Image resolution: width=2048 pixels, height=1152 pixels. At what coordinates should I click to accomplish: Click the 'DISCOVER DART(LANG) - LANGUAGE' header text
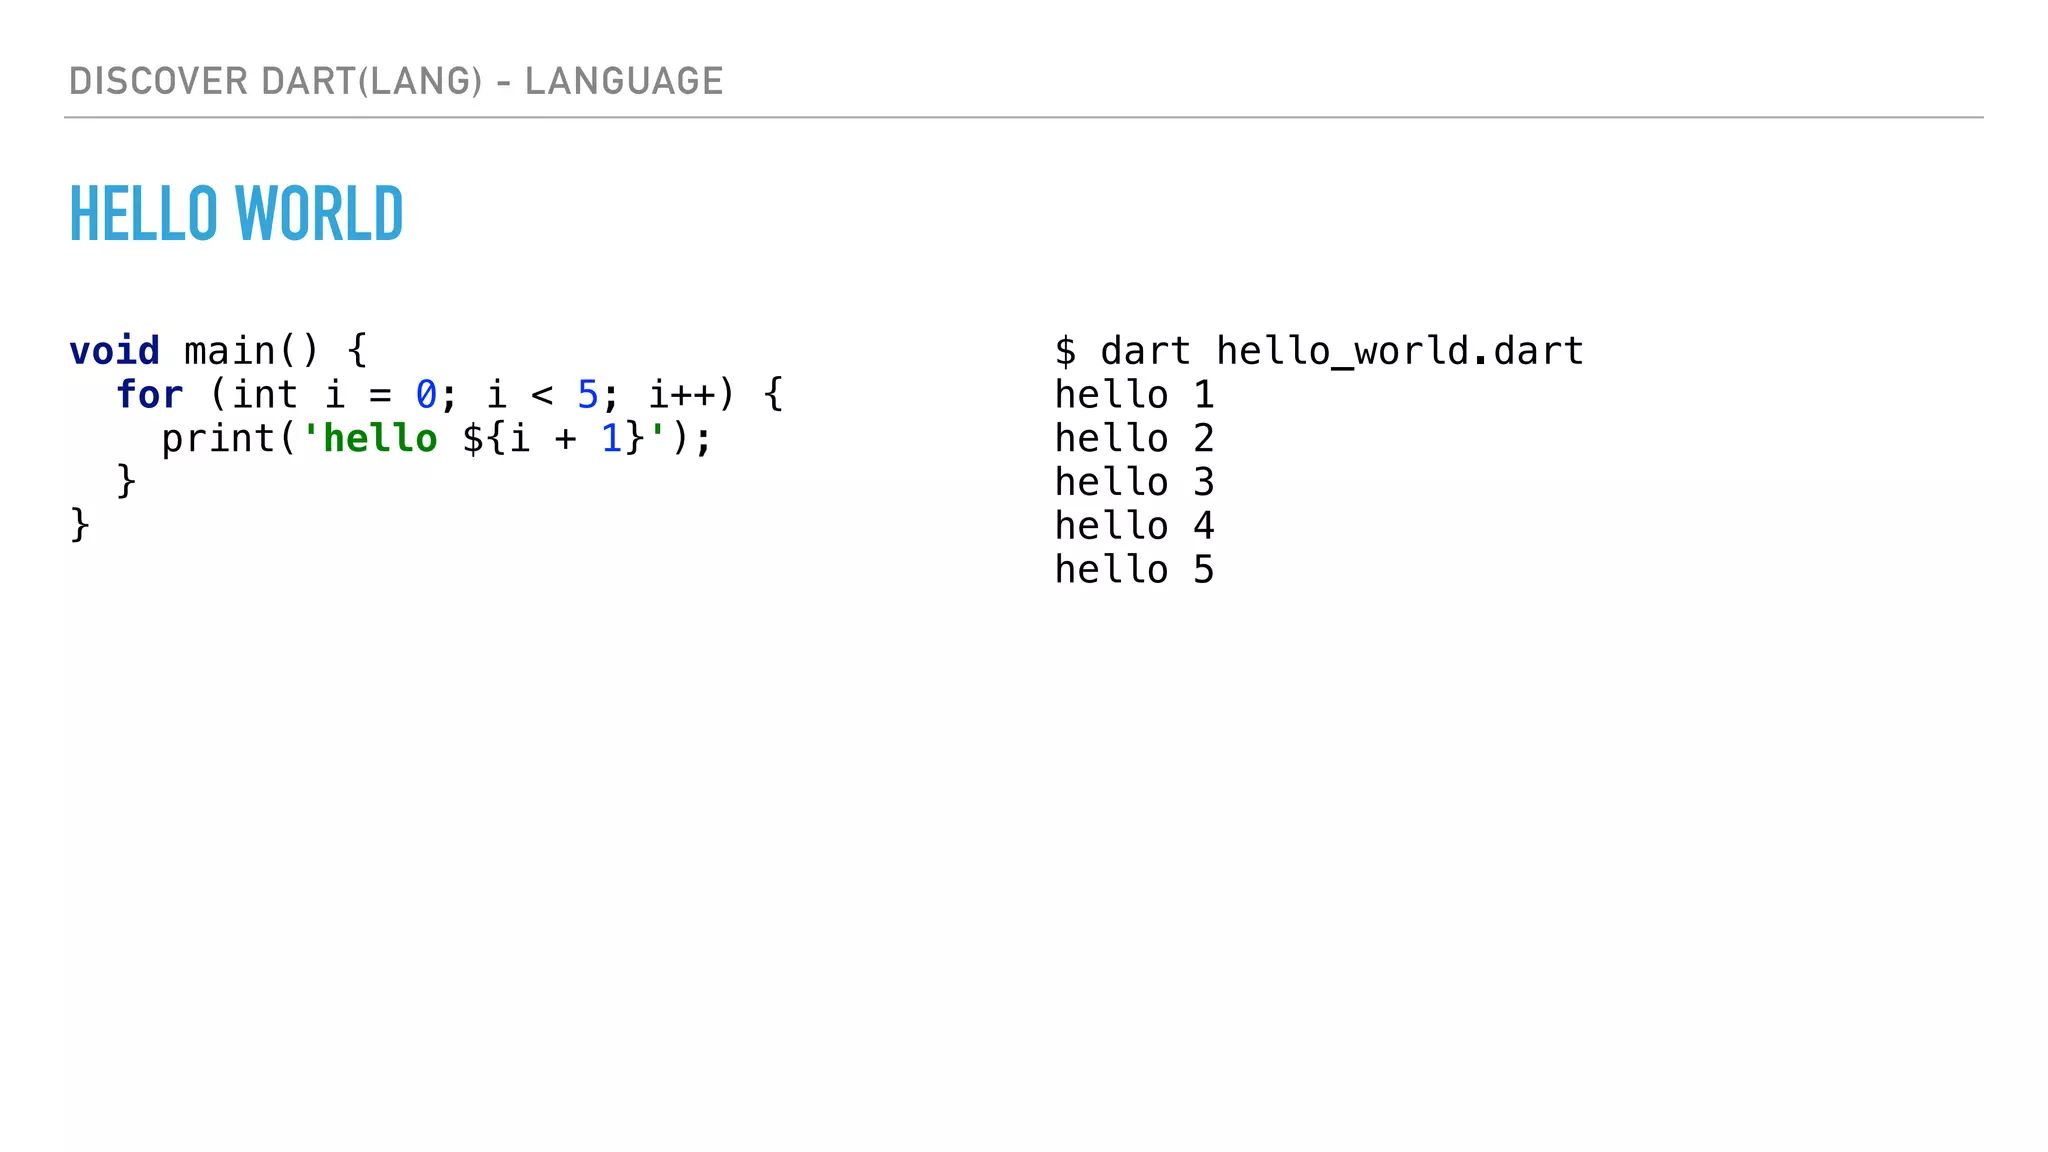396,81
